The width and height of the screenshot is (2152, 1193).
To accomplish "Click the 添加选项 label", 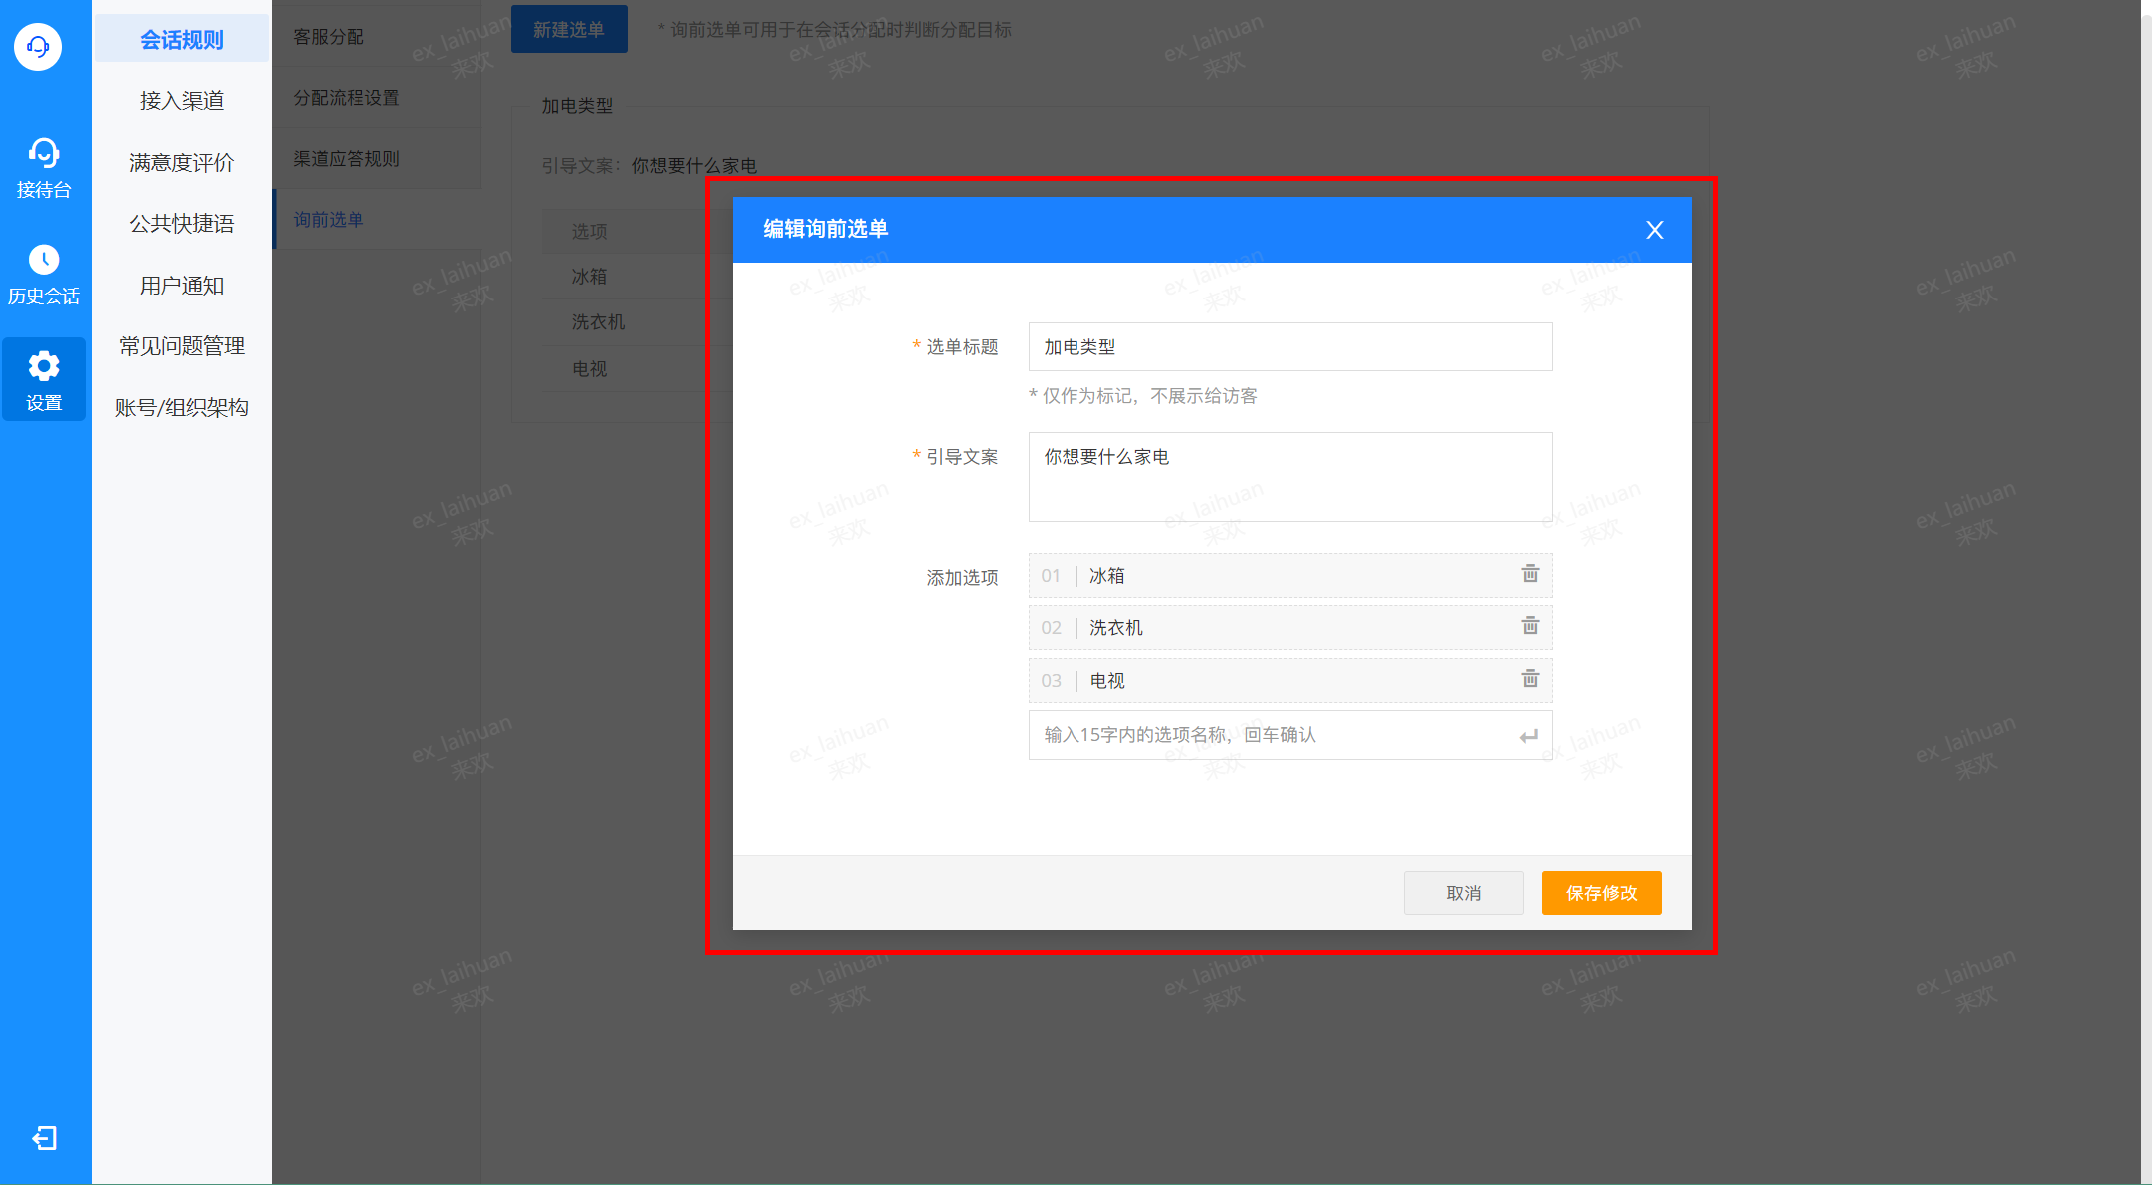I will [x=962, y=578].
